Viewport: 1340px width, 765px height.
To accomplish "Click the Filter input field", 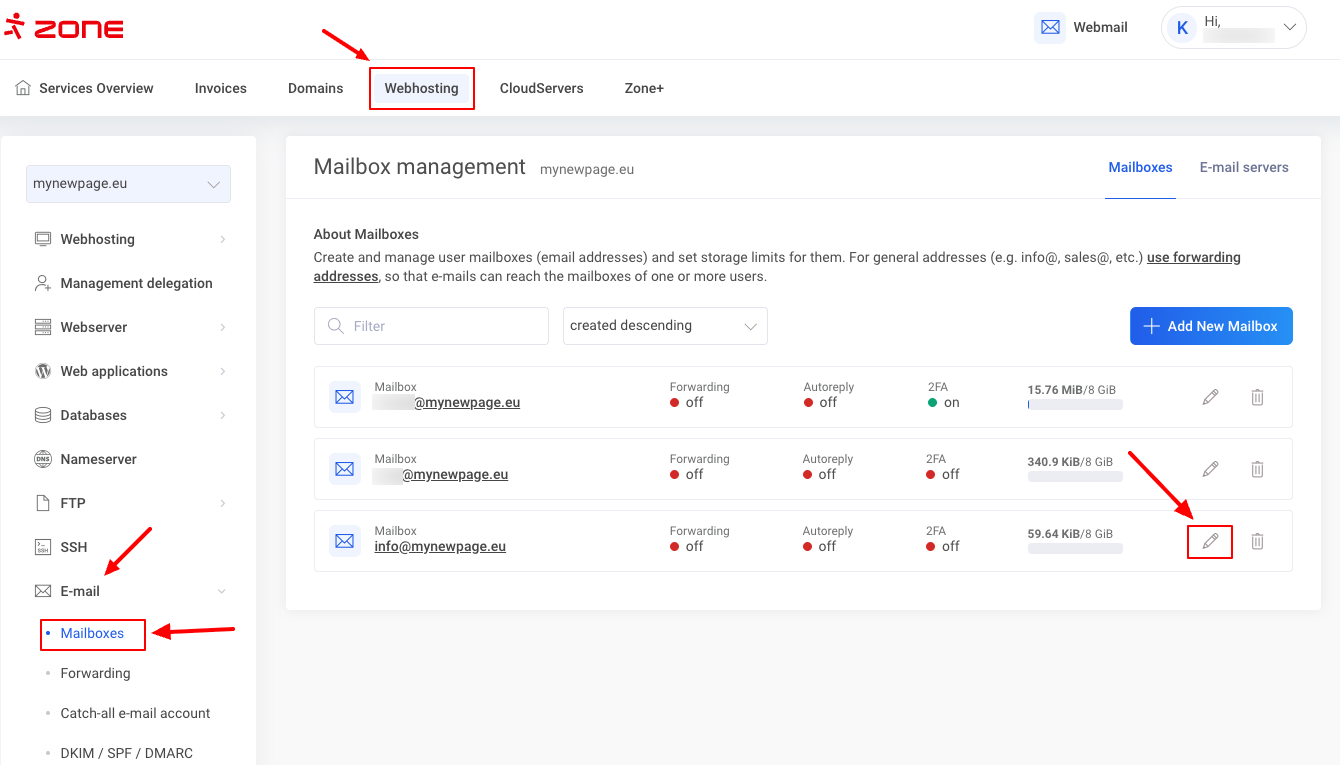I will [x=431, y=326].
